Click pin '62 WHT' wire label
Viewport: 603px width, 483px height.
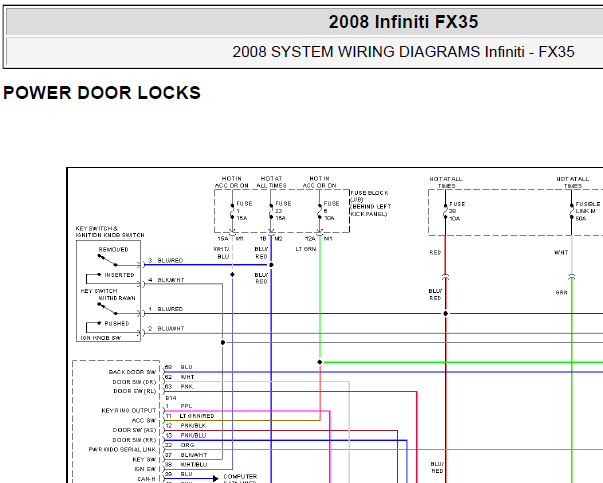(x=180, y=377)
